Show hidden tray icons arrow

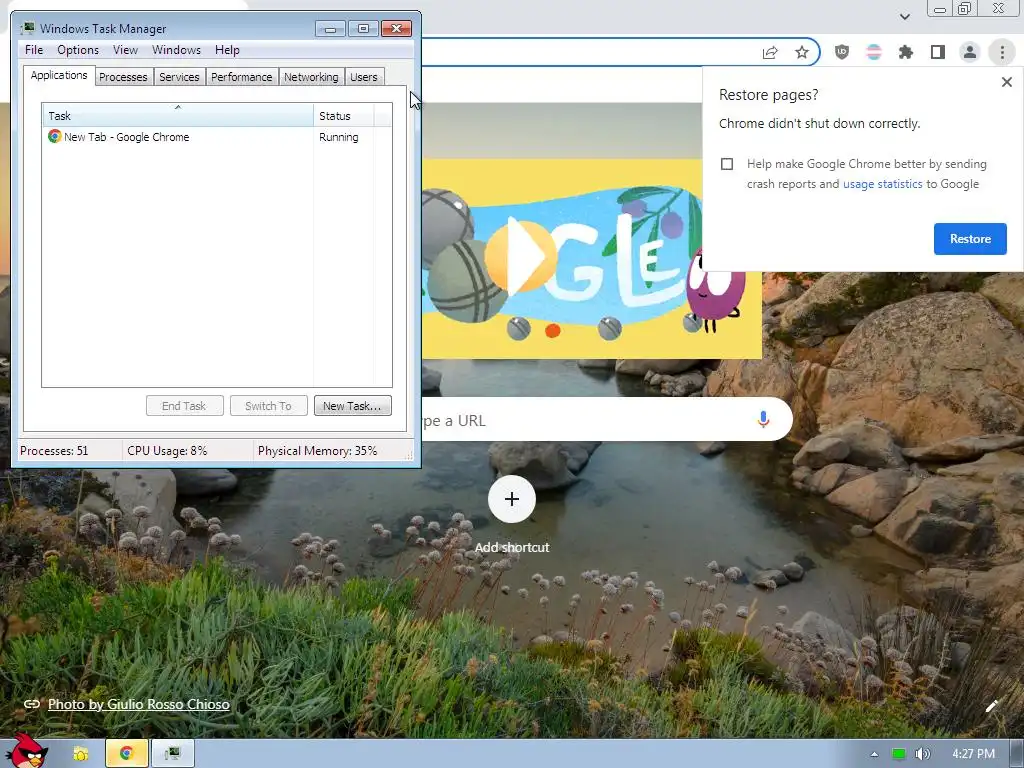pos(874,754)
